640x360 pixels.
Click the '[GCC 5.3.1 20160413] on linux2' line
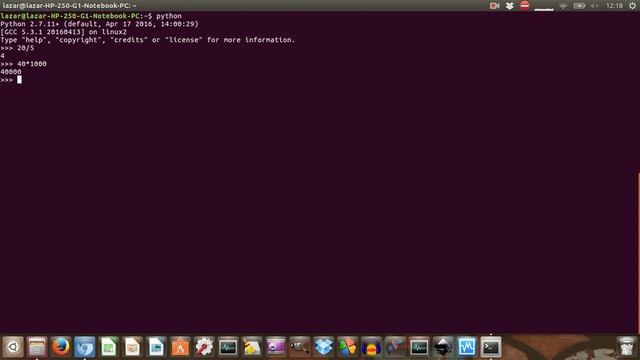[x=64, y=32]
